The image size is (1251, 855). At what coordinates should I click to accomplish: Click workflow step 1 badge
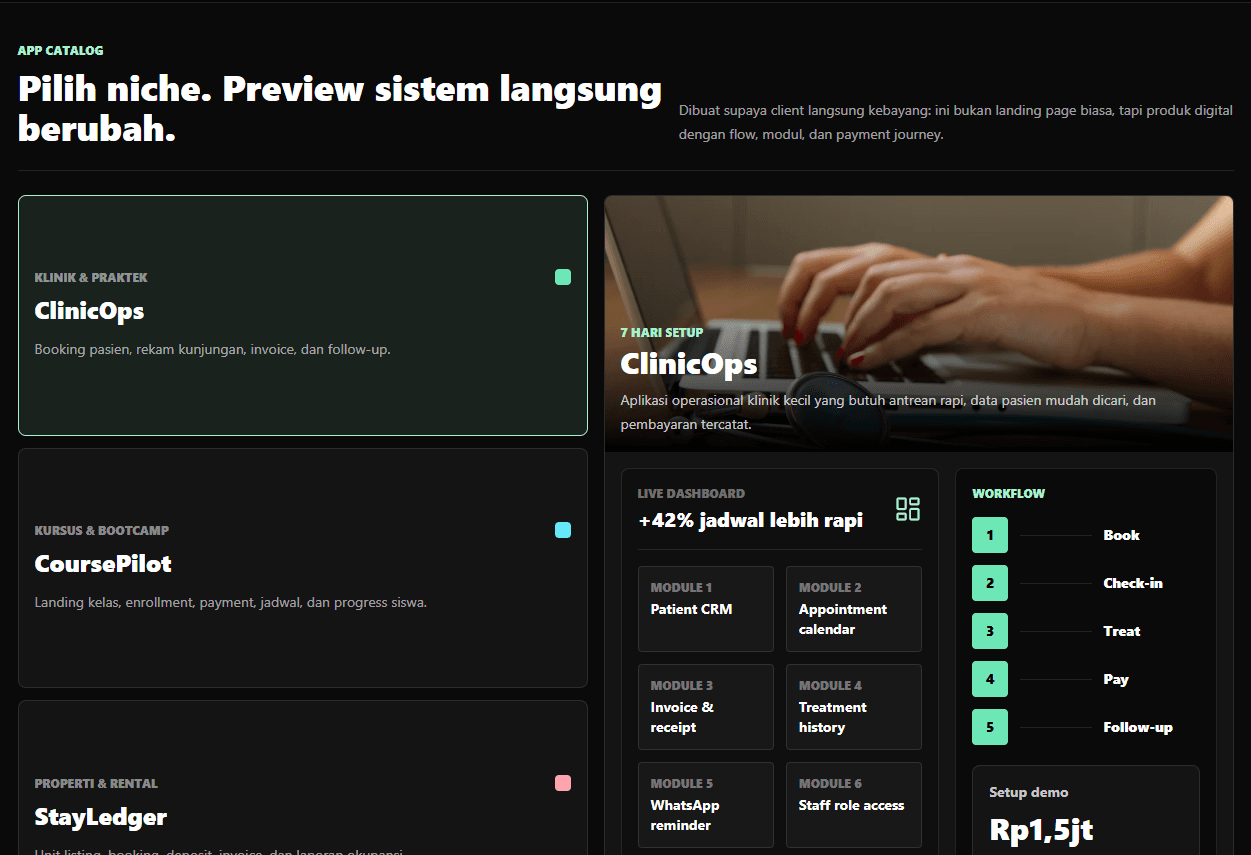click(990, 535)
